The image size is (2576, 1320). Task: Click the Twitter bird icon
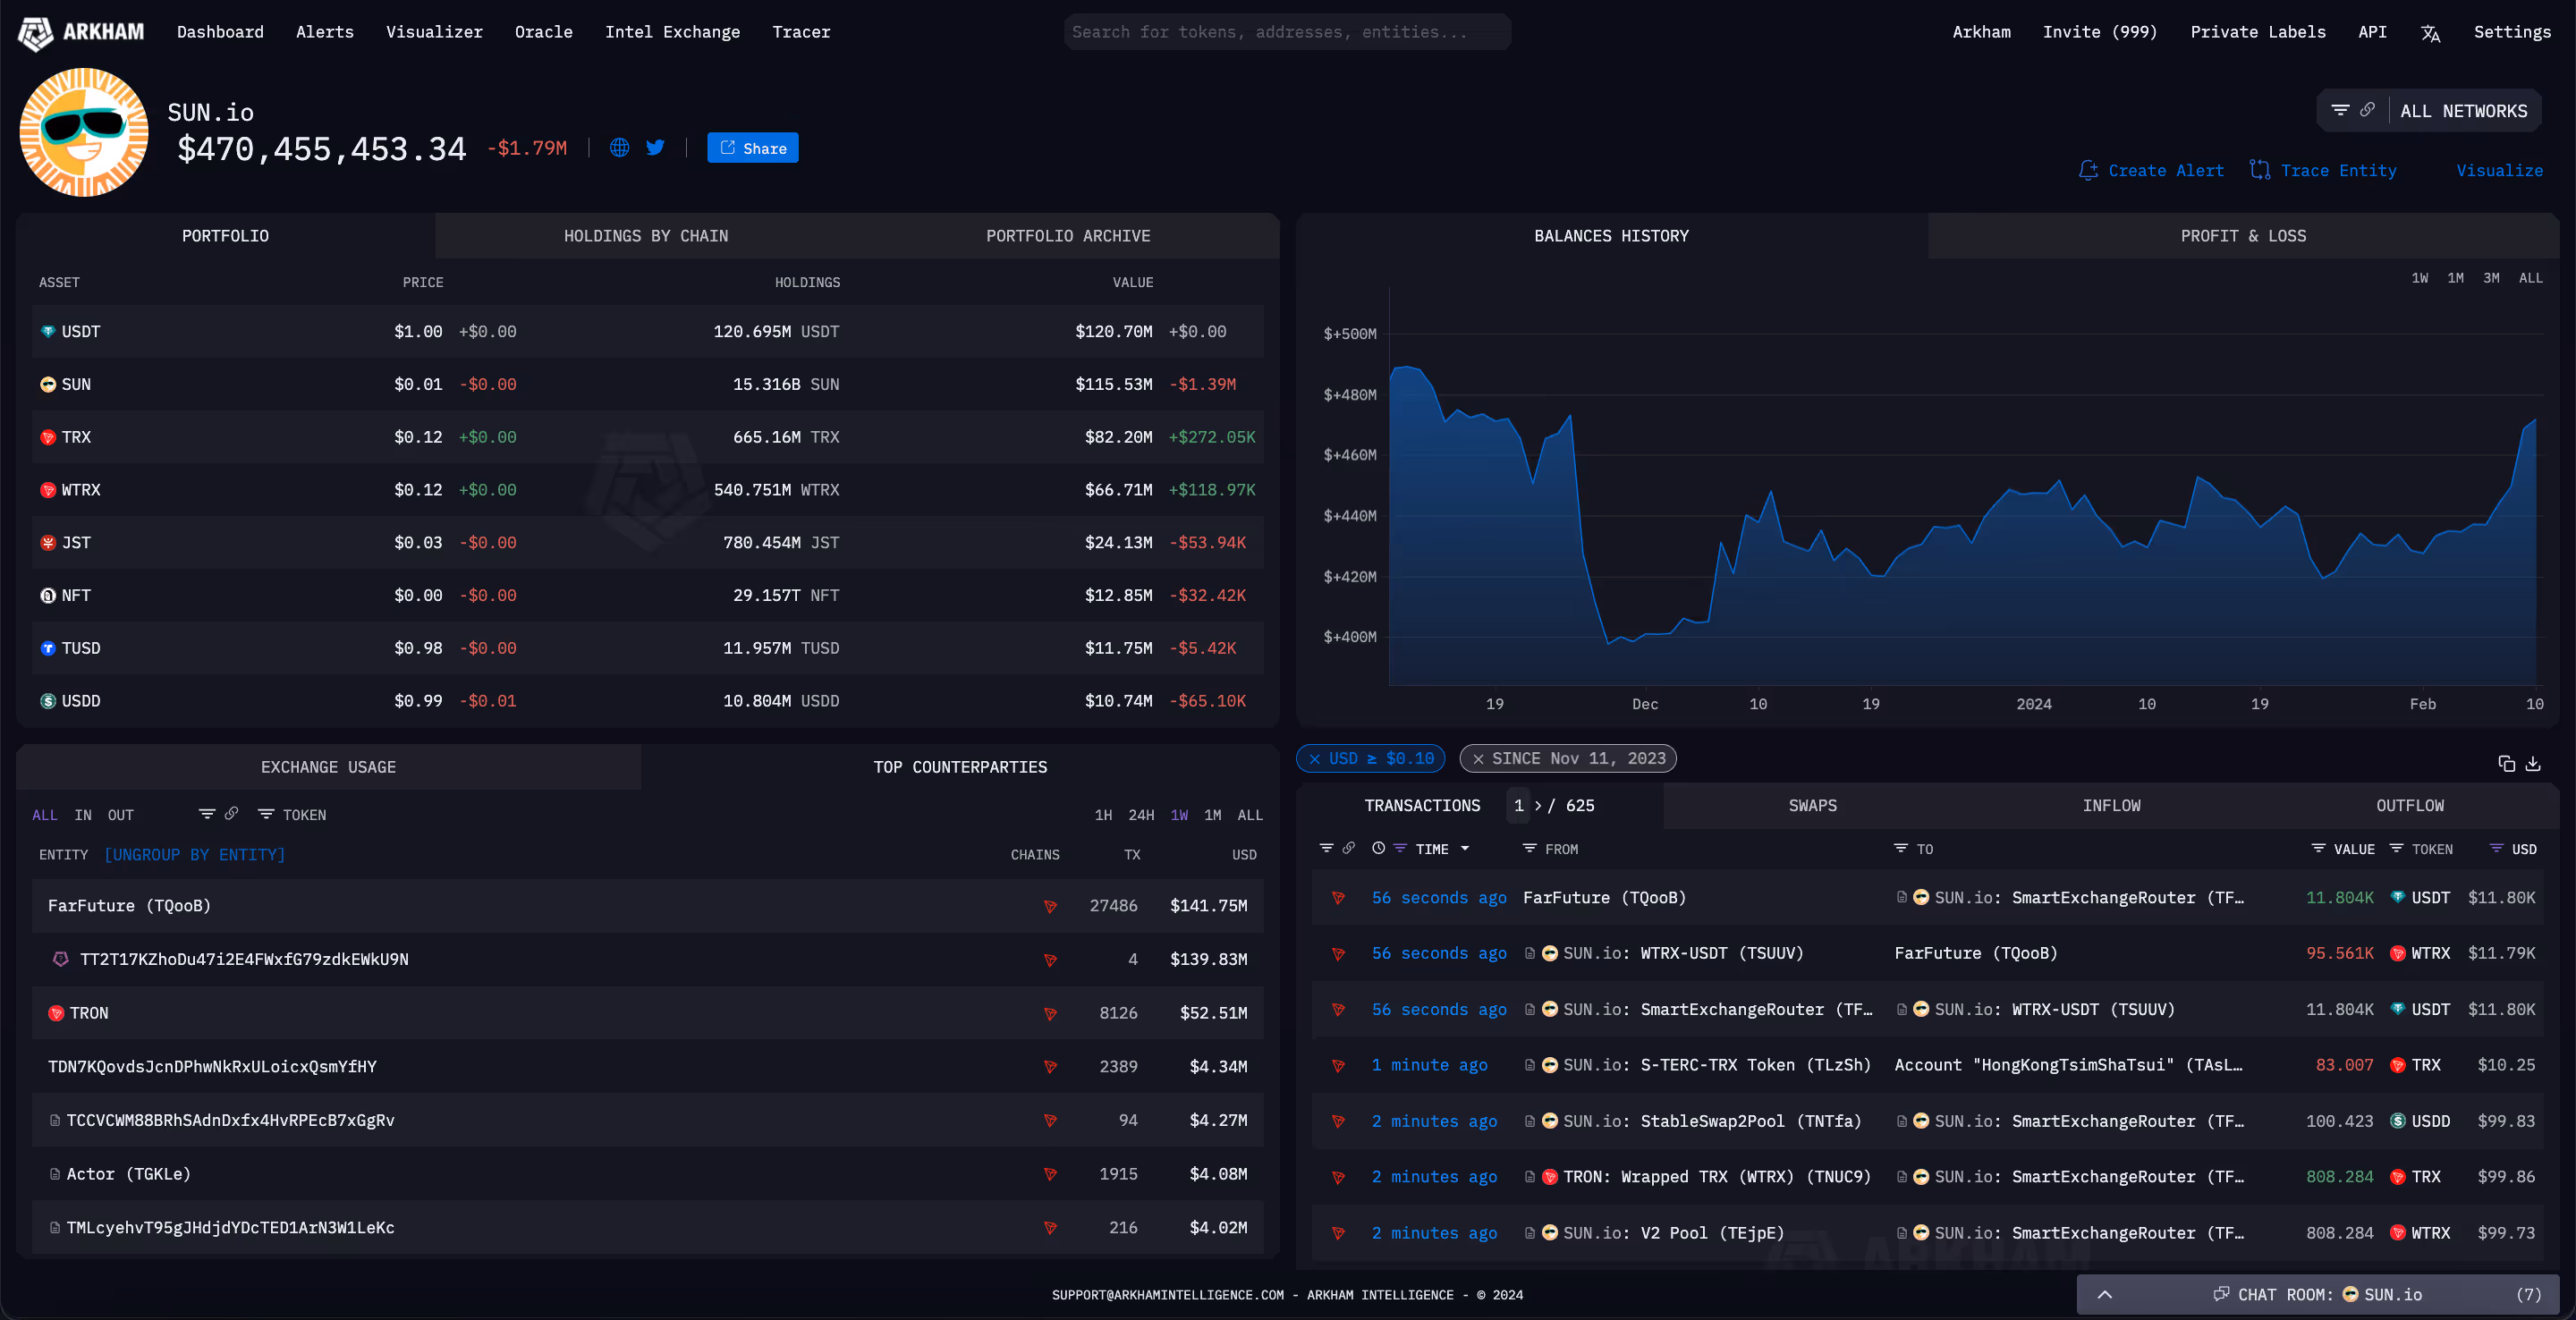point(655,148)
